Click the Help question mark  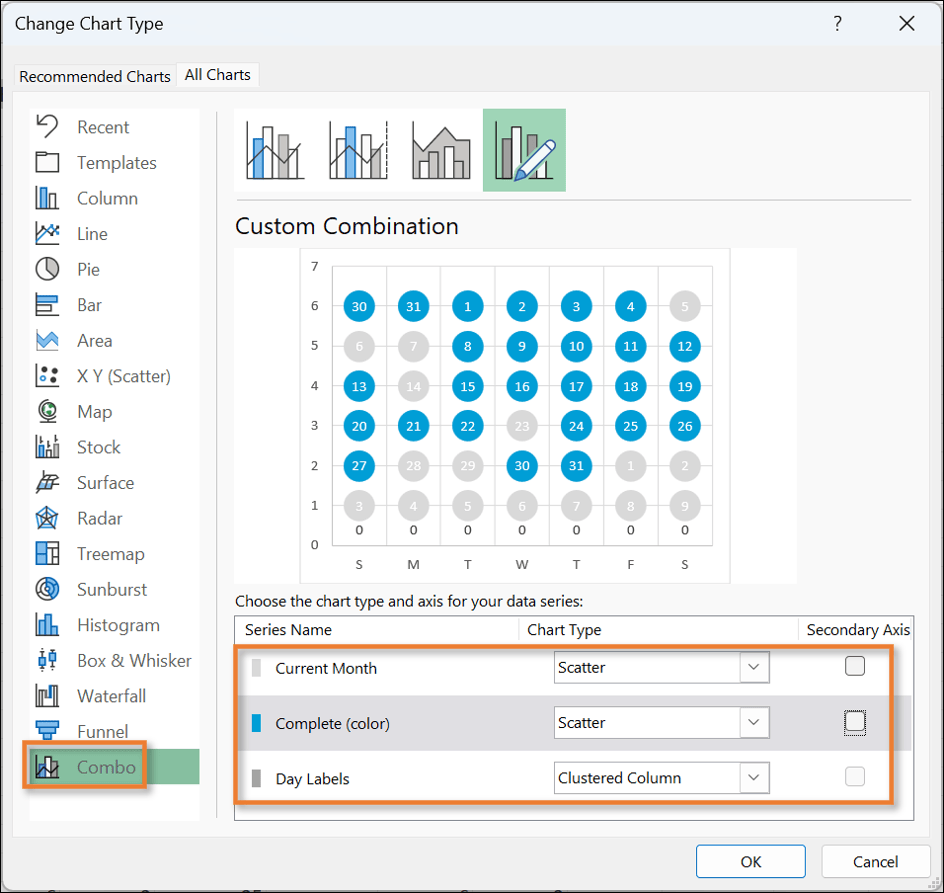click(837, 23)
